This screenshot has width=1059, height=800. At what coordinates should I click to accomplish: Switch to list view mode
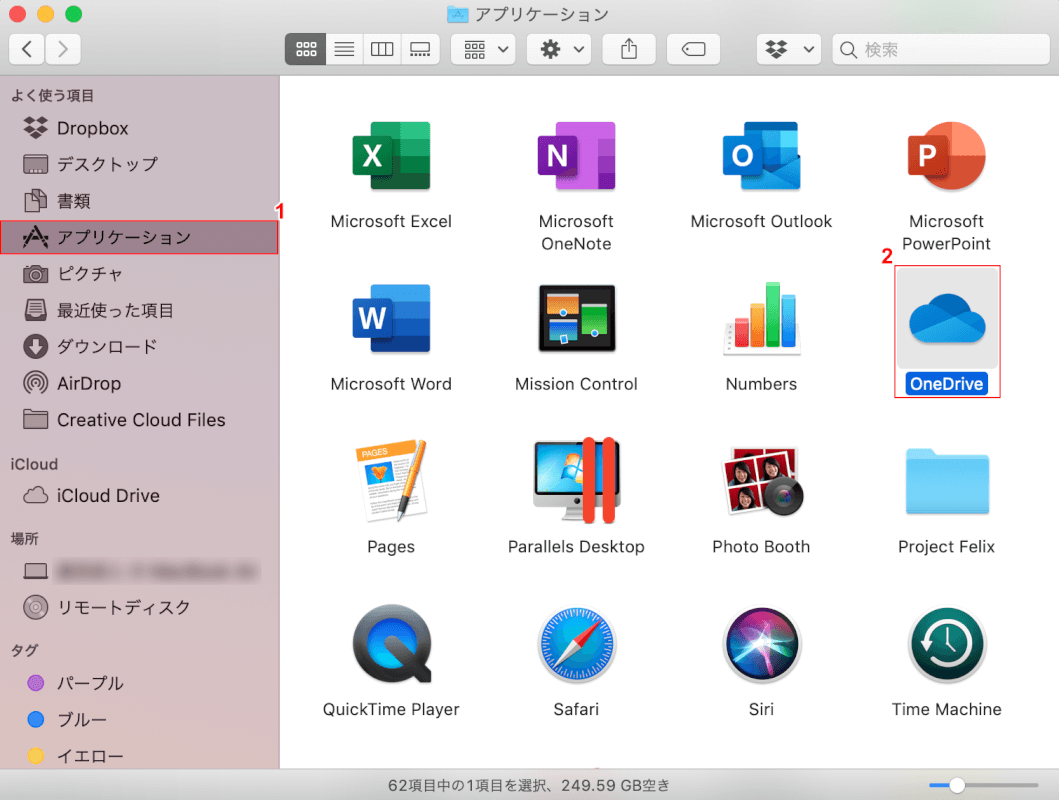pos(344,49)
